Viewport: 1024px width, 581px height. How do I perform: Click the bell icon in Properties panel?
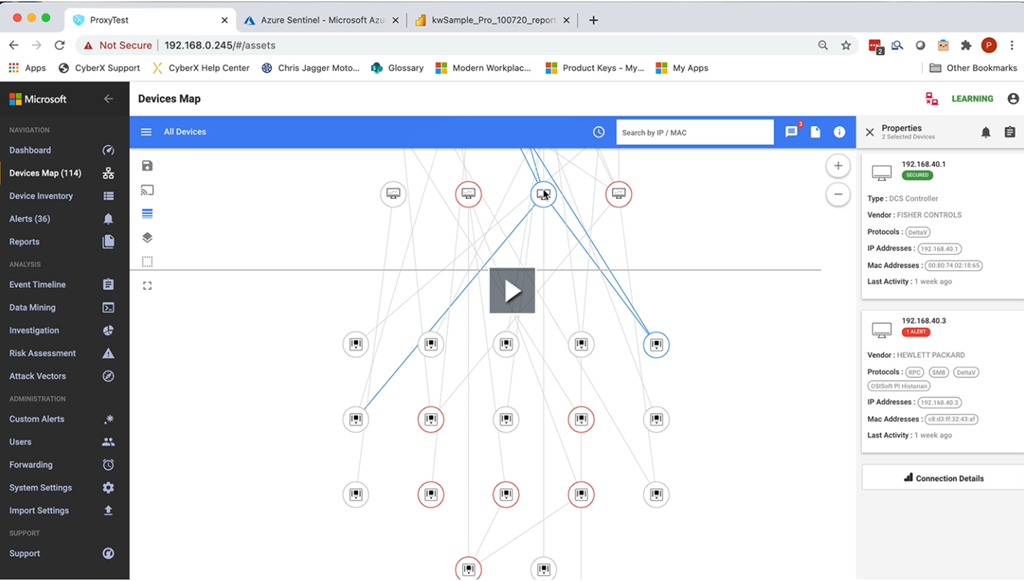(985, 132)
